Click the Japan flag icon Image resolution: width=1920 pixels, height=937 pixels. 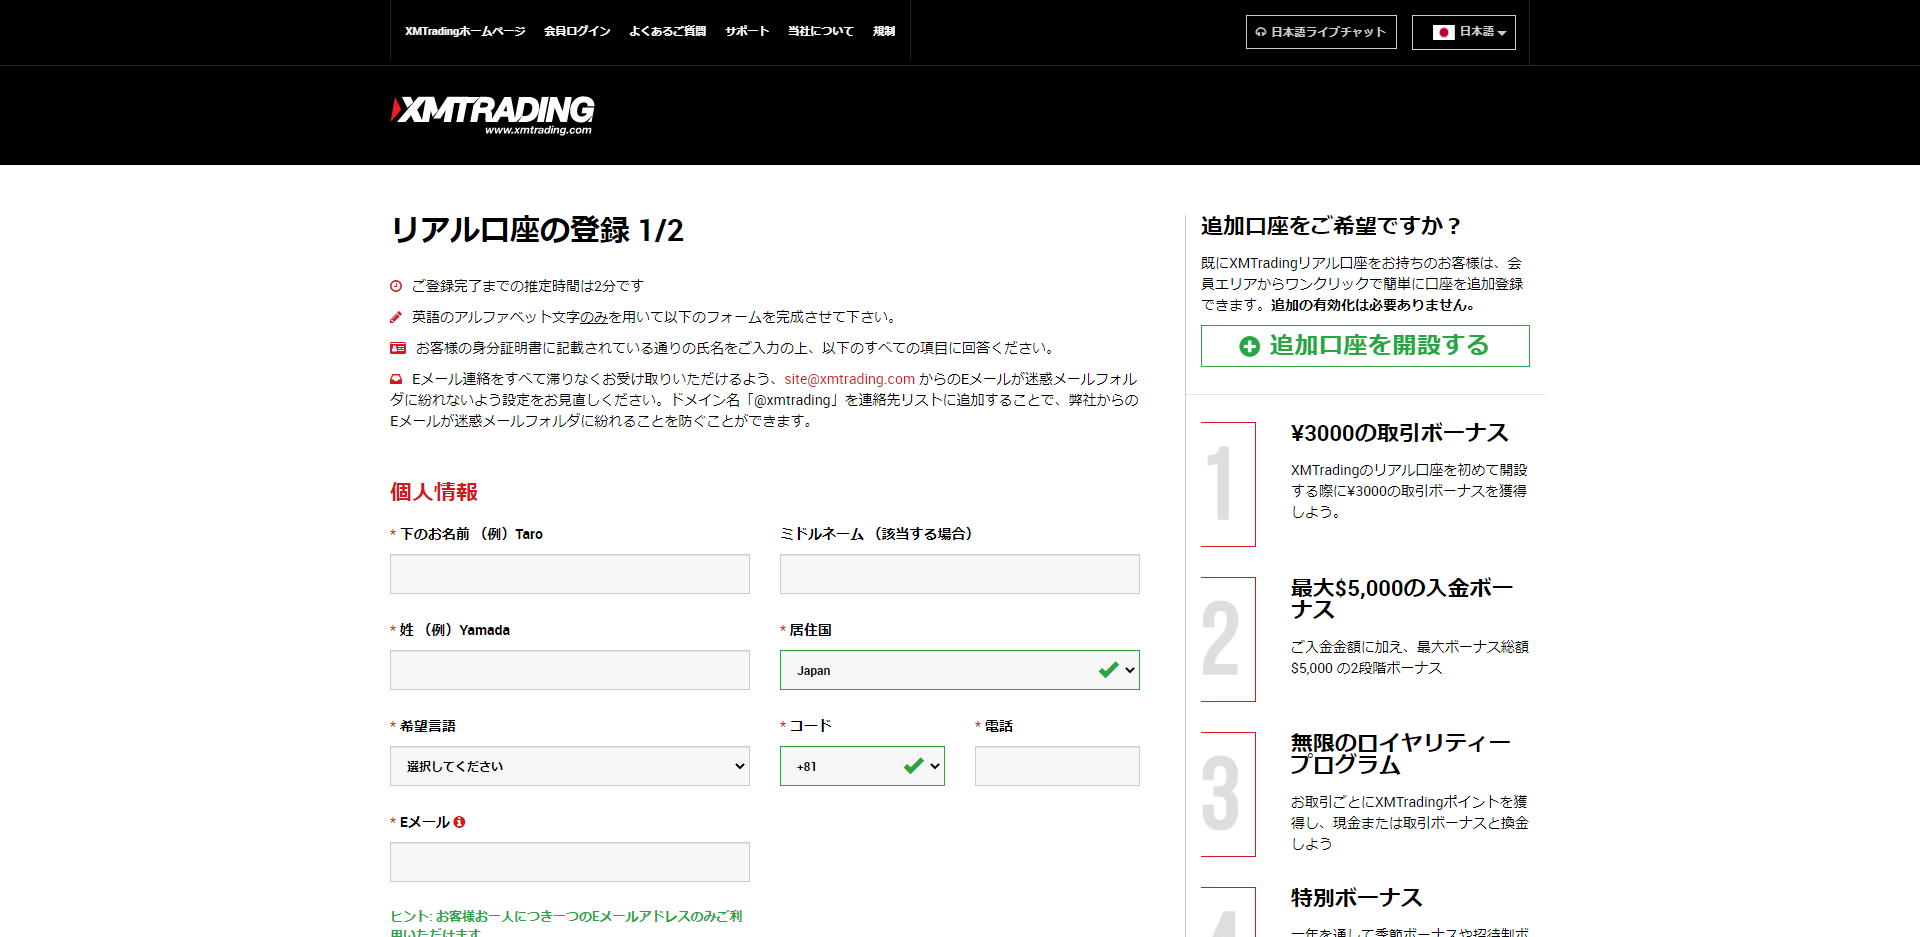pos(1443,32)
